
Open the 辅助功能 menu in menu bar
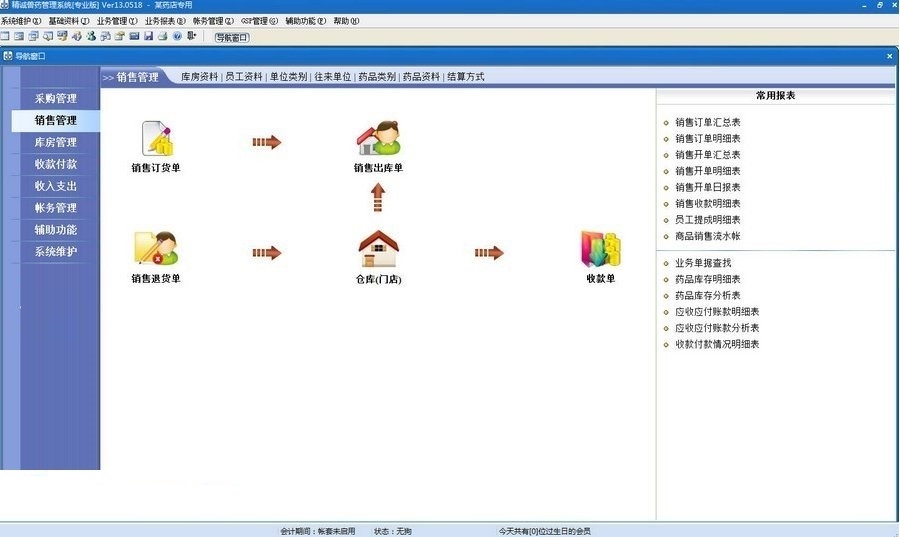pyautogui.click(x=306, y=21)
